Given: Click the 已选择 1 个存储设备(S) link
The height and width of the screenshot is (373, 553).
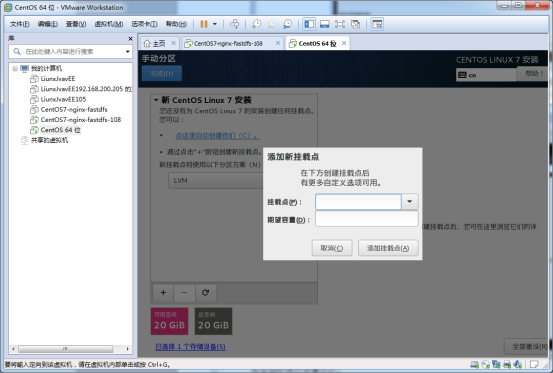Looking at the screenshot, I should pyautogui.click(x=190, y=347).
